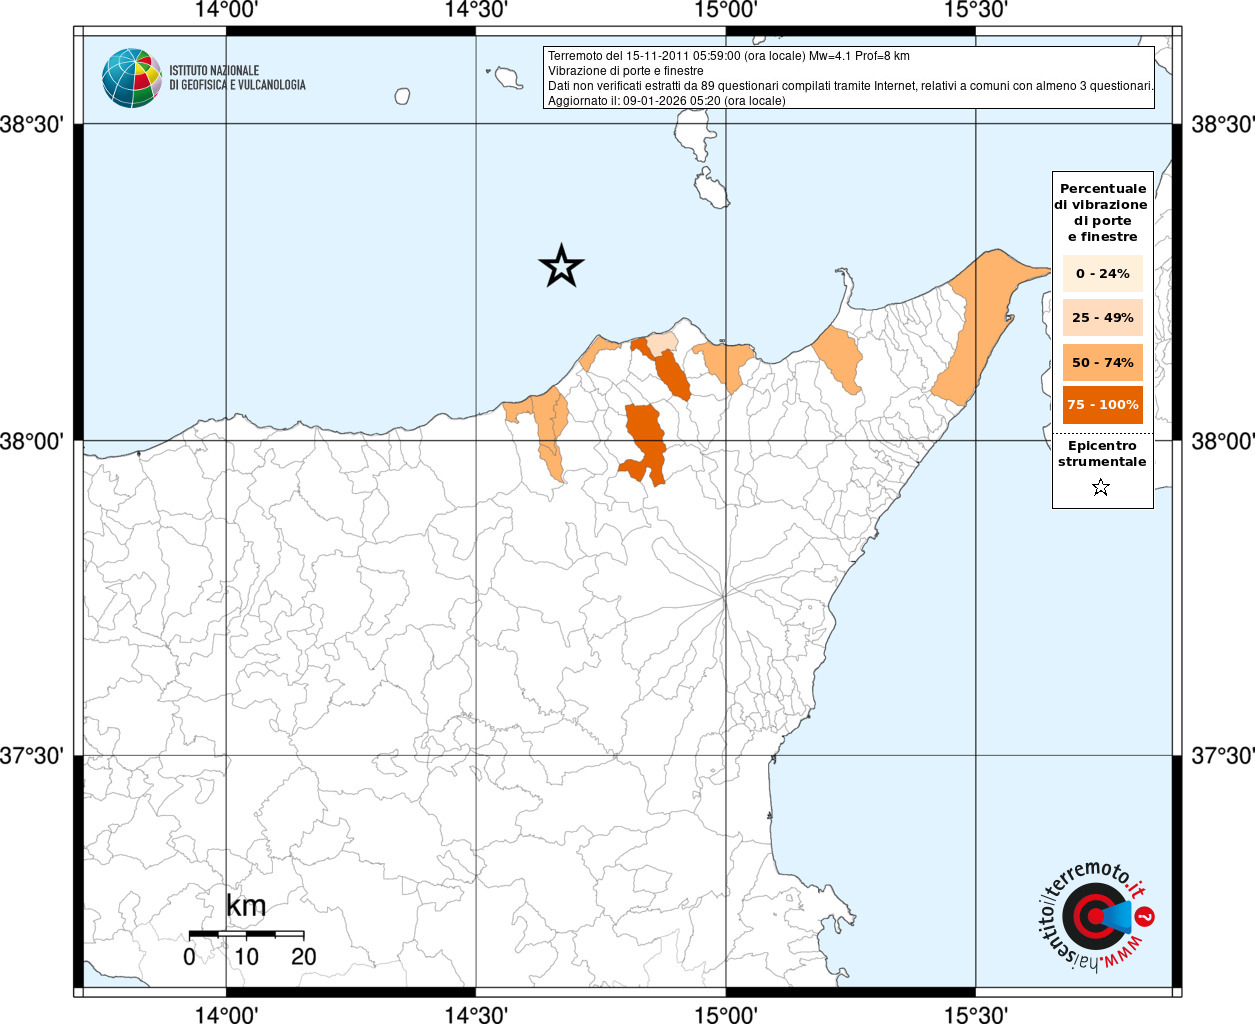
Task: Click the legend's epicentro strumentale star
Action: 1101,488
